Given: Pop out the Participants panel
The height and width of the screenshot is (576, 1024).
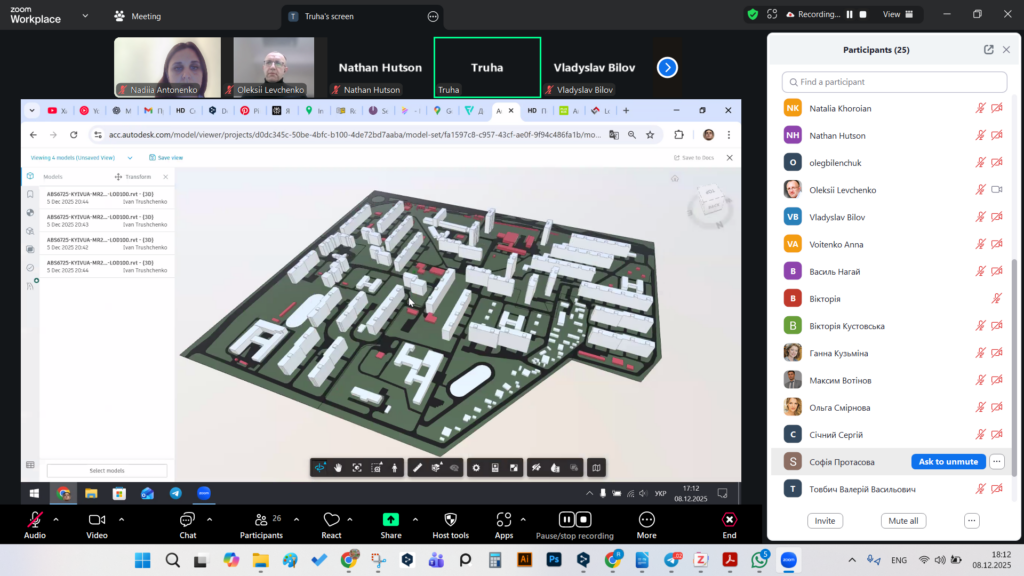Looking at the screenshot, I should [989, 49].
